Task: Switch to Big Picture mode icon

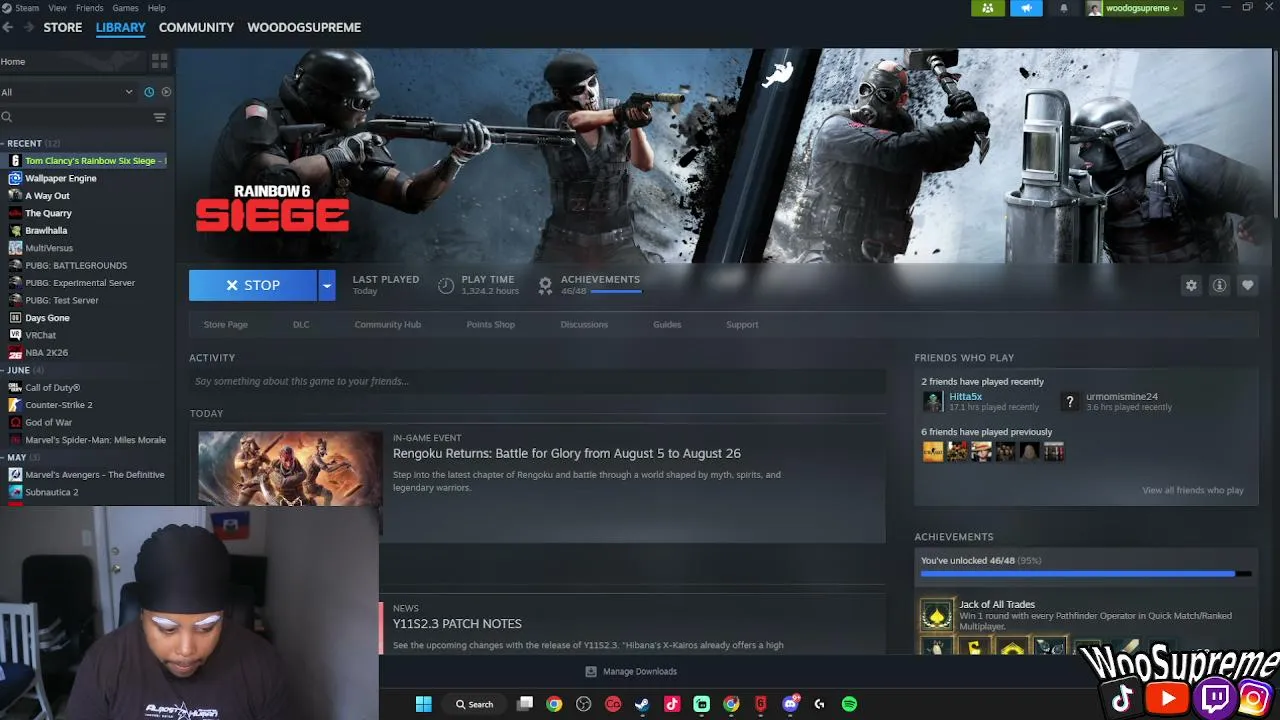Action: coord(1200,8)
